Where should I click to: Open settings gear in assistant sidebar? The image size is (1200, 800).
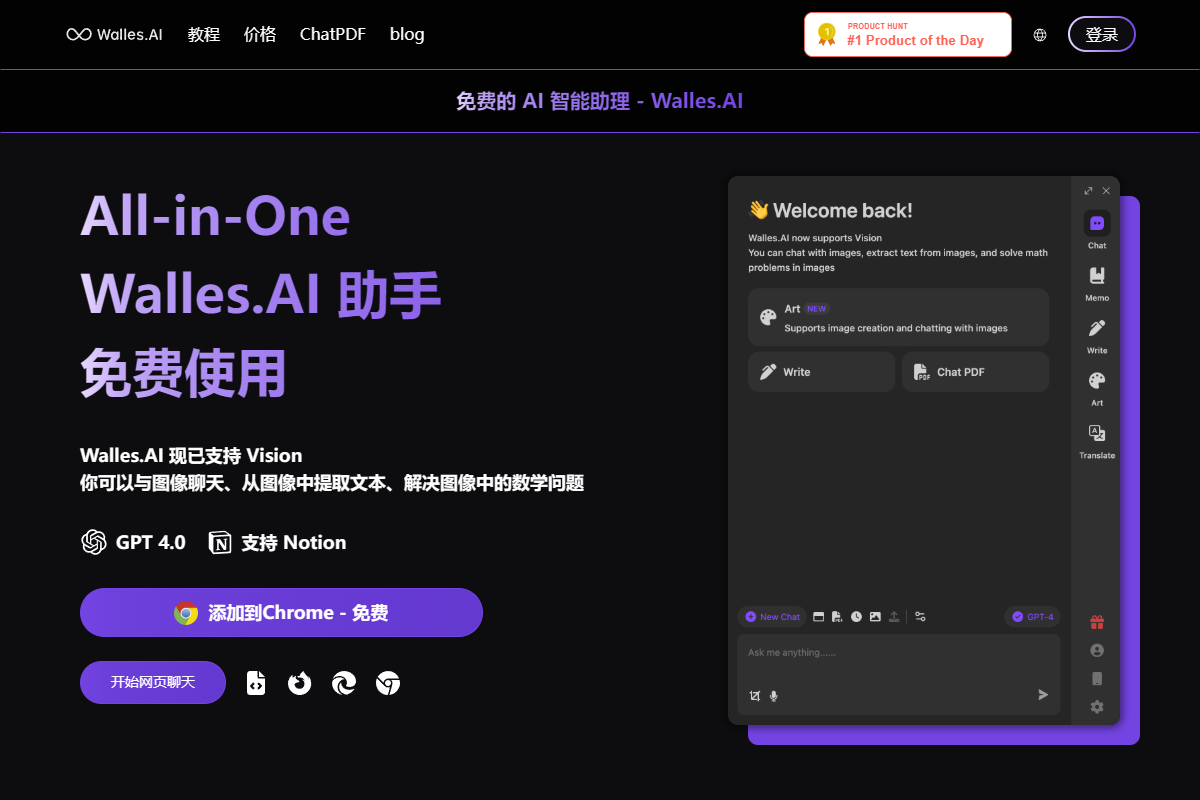coord(1097,707)
